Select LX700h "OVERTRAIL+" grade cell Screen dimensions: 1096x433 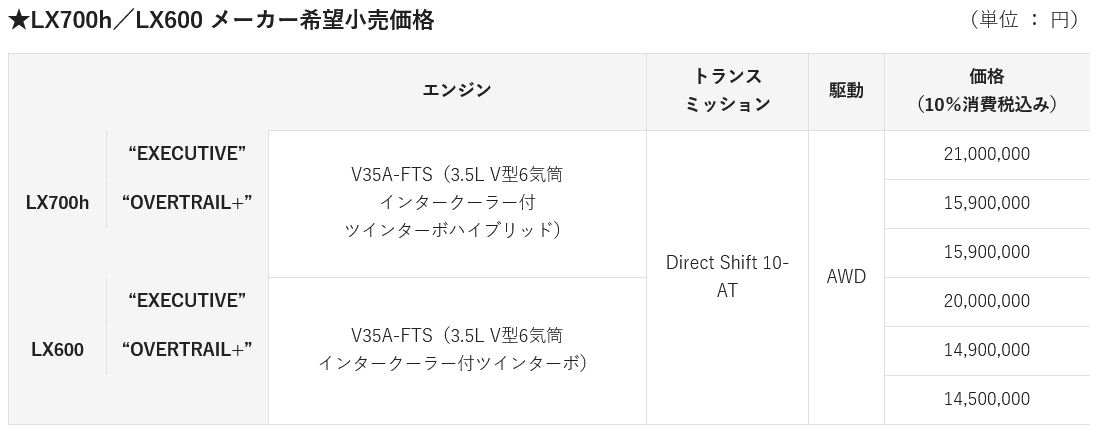(x=187, y=203)
